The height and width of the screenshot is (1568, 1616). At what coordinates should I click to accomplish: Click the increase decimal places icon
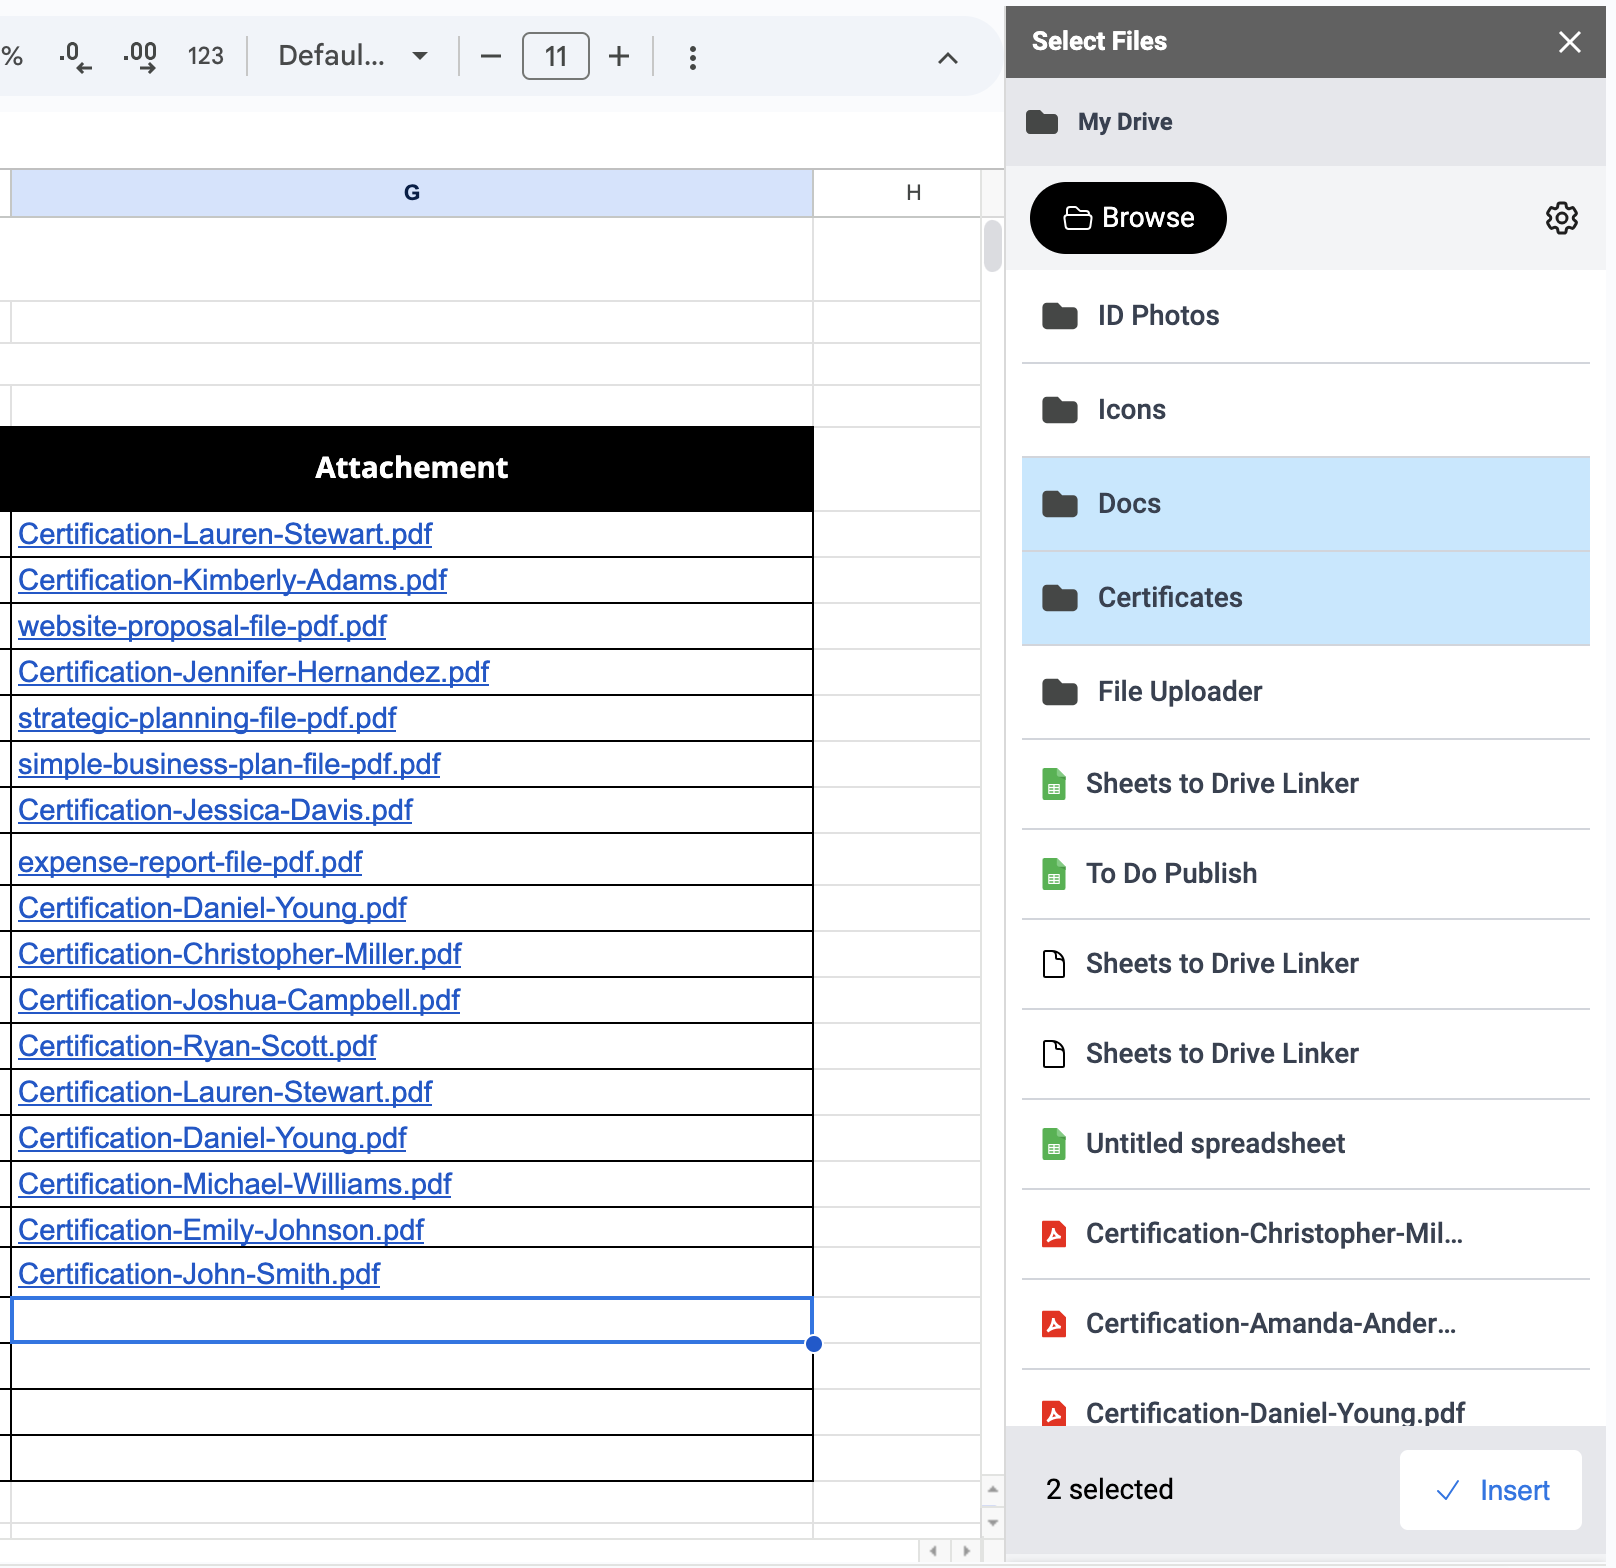pos(140,56)
